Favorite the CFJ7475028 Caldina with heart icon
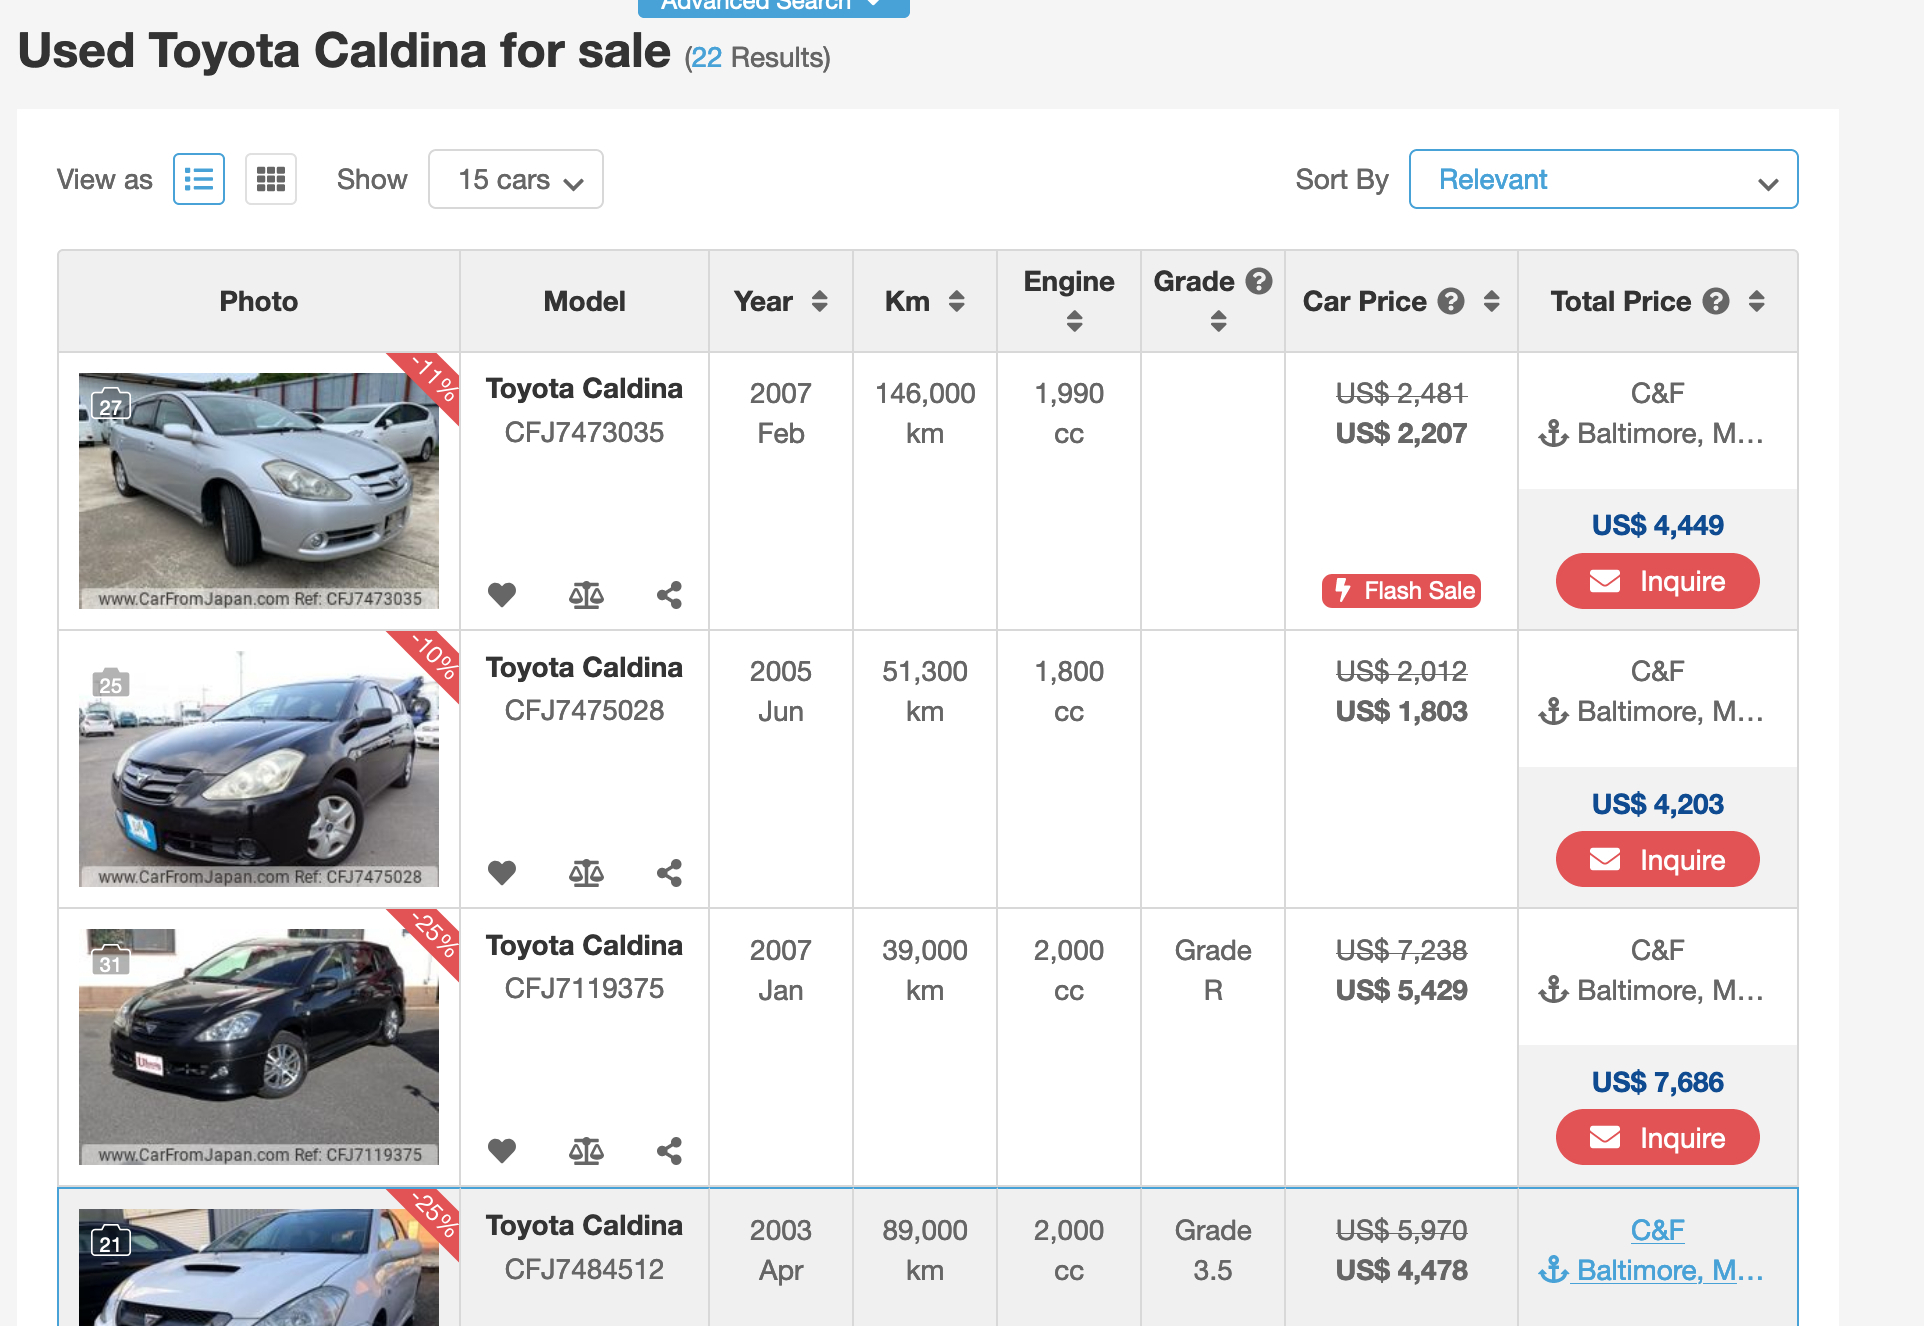Screen dimensions: 1924x1326 coord(502,873)
